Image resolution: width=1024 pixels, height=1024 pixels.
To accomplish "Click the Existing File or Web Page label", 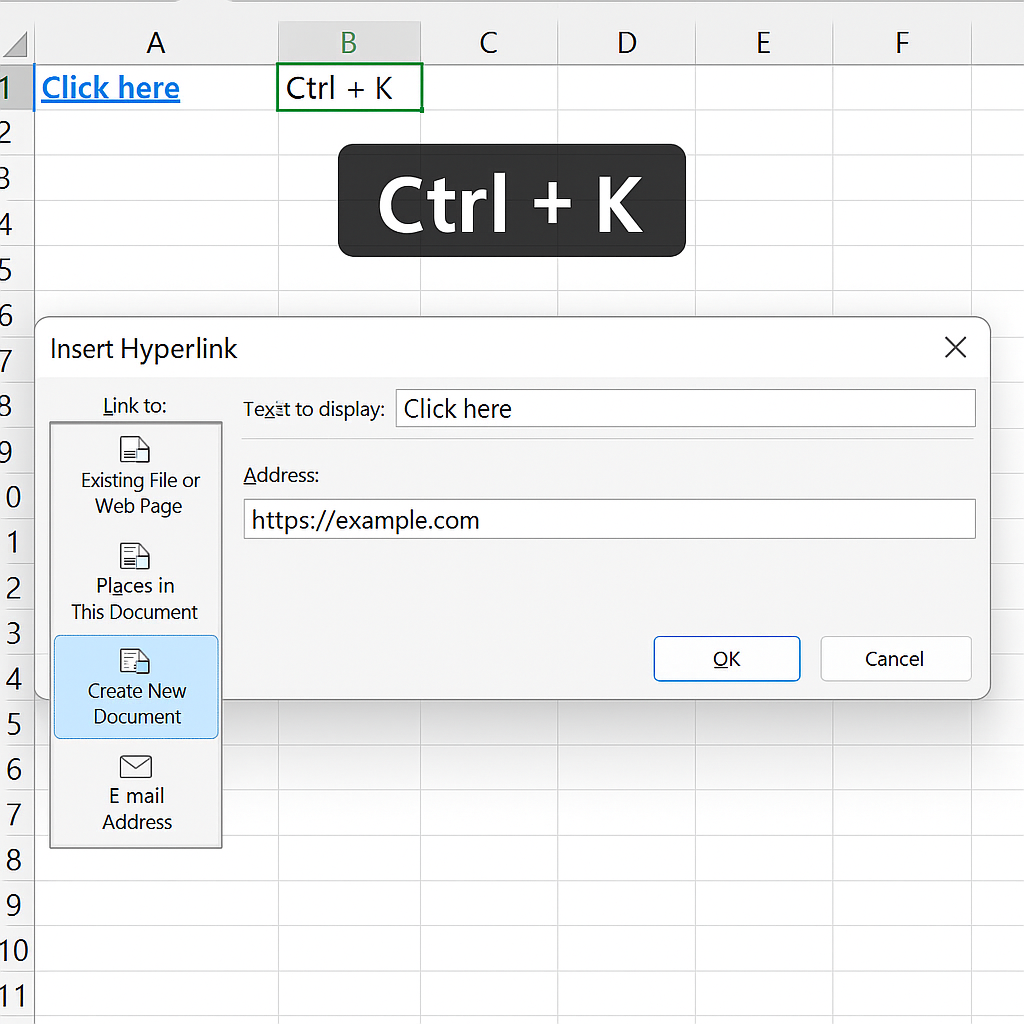I will (140, 493).
